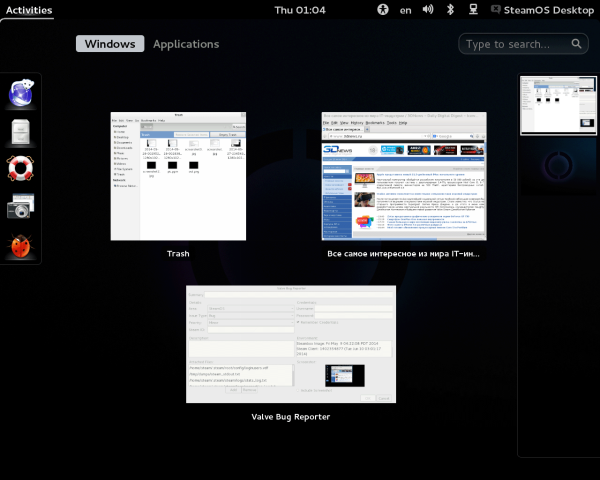This screenshot has height=480, width=600.
Task: Click the Activities button
Action: pyautogui.click(x=29, y=9)
